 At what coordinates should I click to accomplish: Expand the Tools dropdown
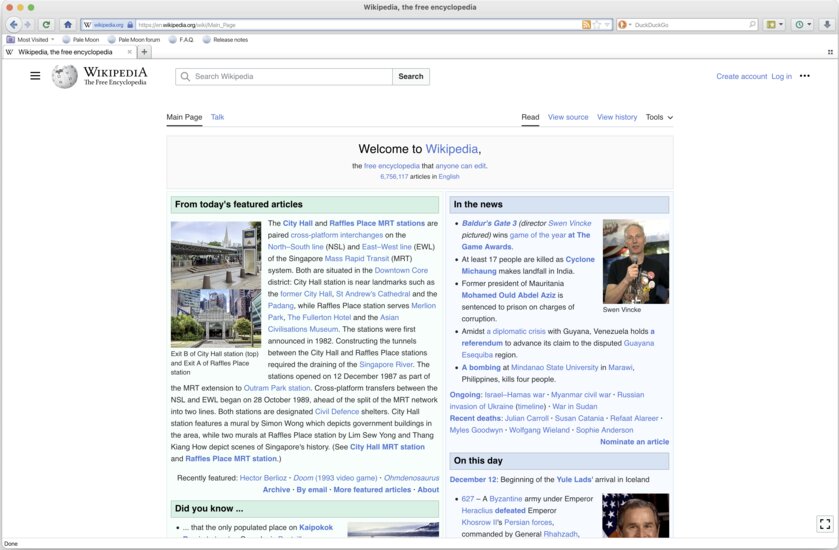pyautogui.click(x=659, y=117)
